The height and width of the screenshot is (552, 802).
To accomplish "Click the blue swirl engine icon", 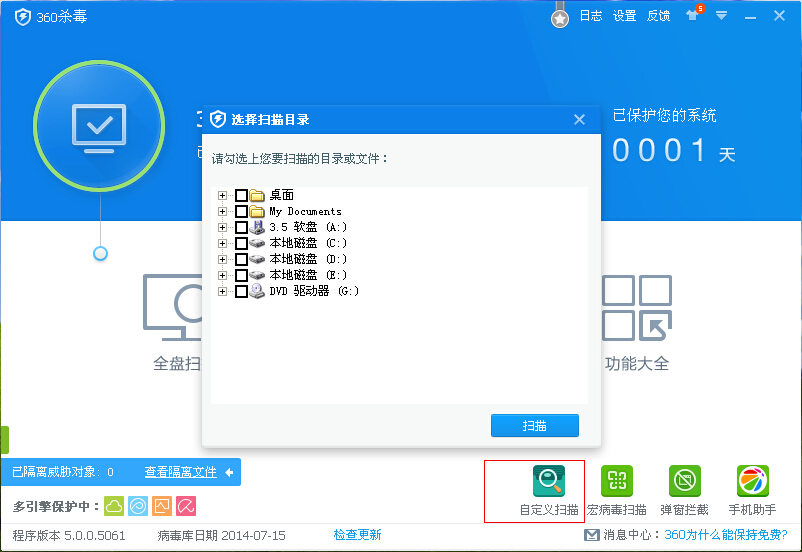I will (138, 506).
